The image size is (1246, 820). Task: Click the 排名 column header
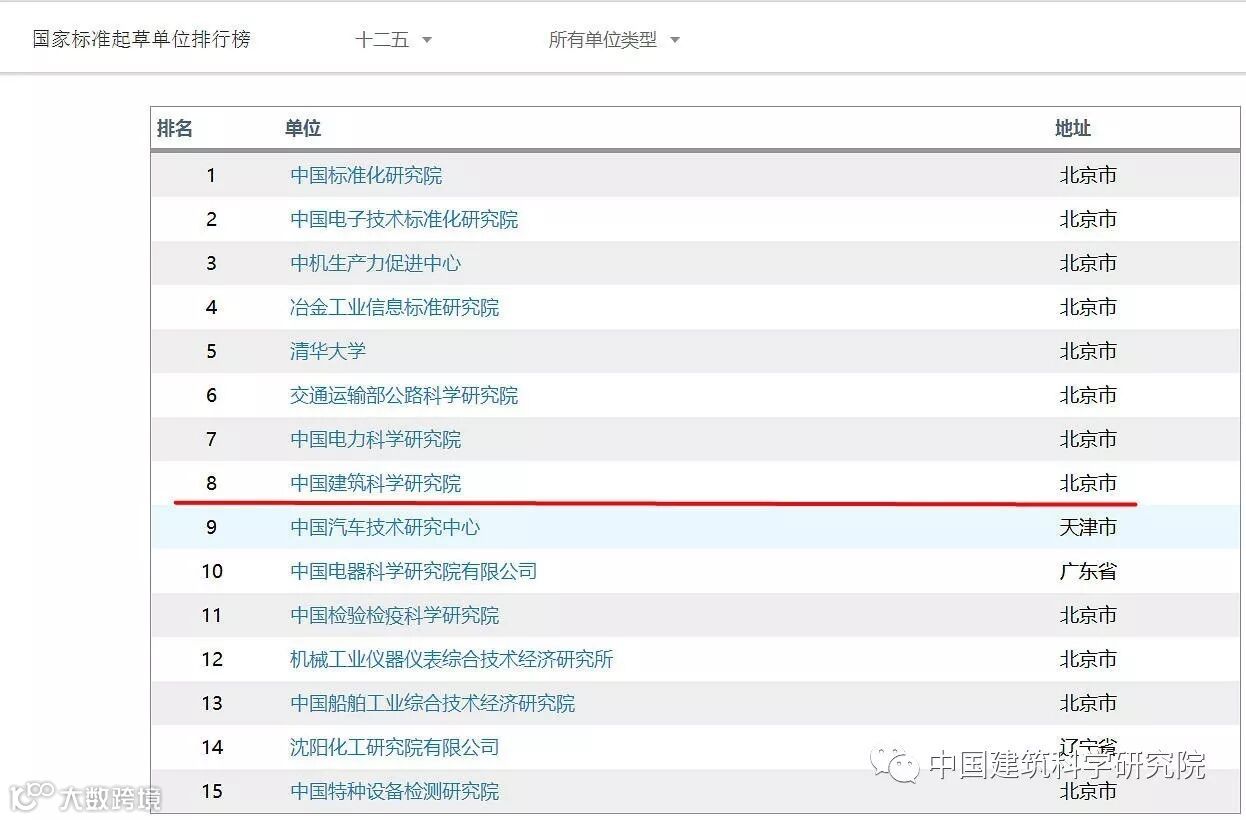point(175,128)
